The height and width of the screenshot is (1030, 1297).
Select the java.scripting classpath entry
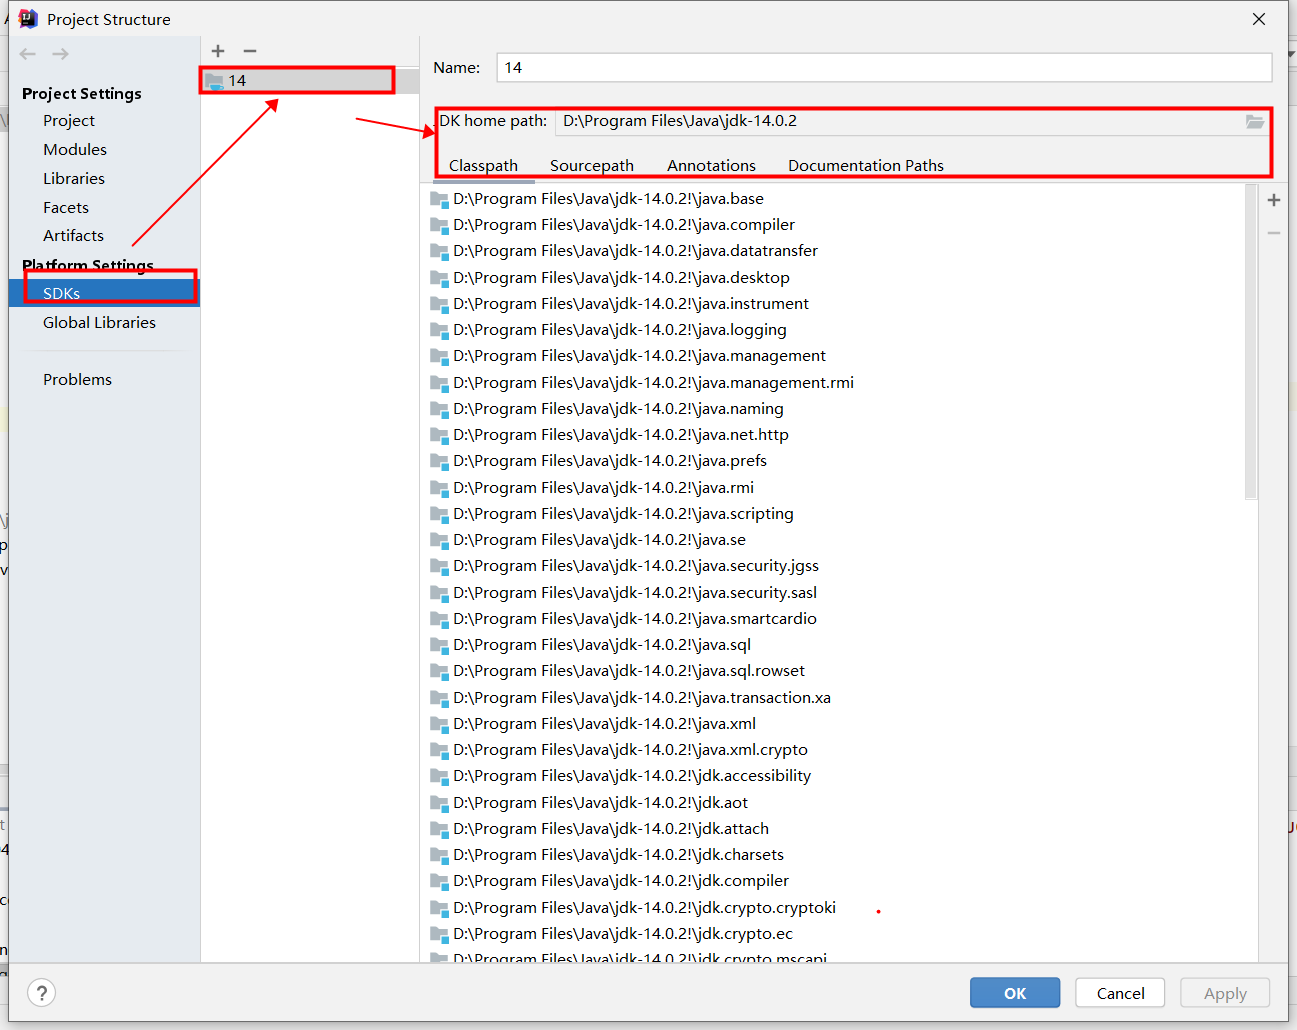click(612, 513)
